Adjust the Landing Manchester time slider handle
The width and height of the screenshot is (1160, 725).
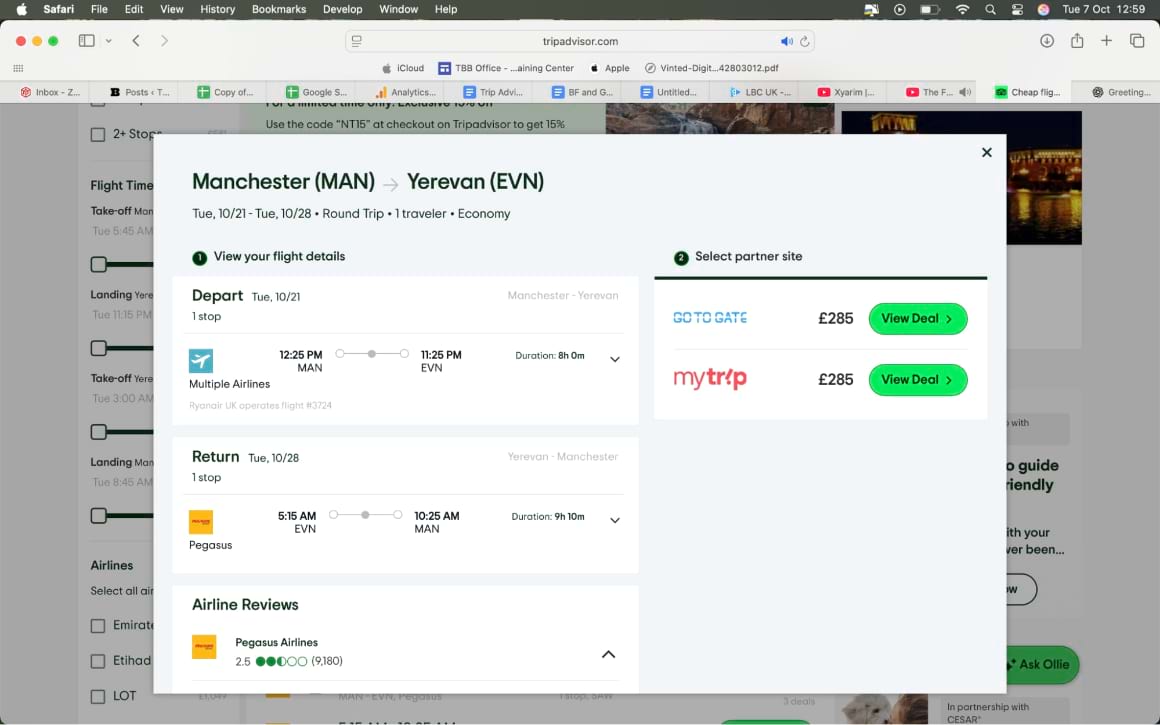[x=98, y=515]
